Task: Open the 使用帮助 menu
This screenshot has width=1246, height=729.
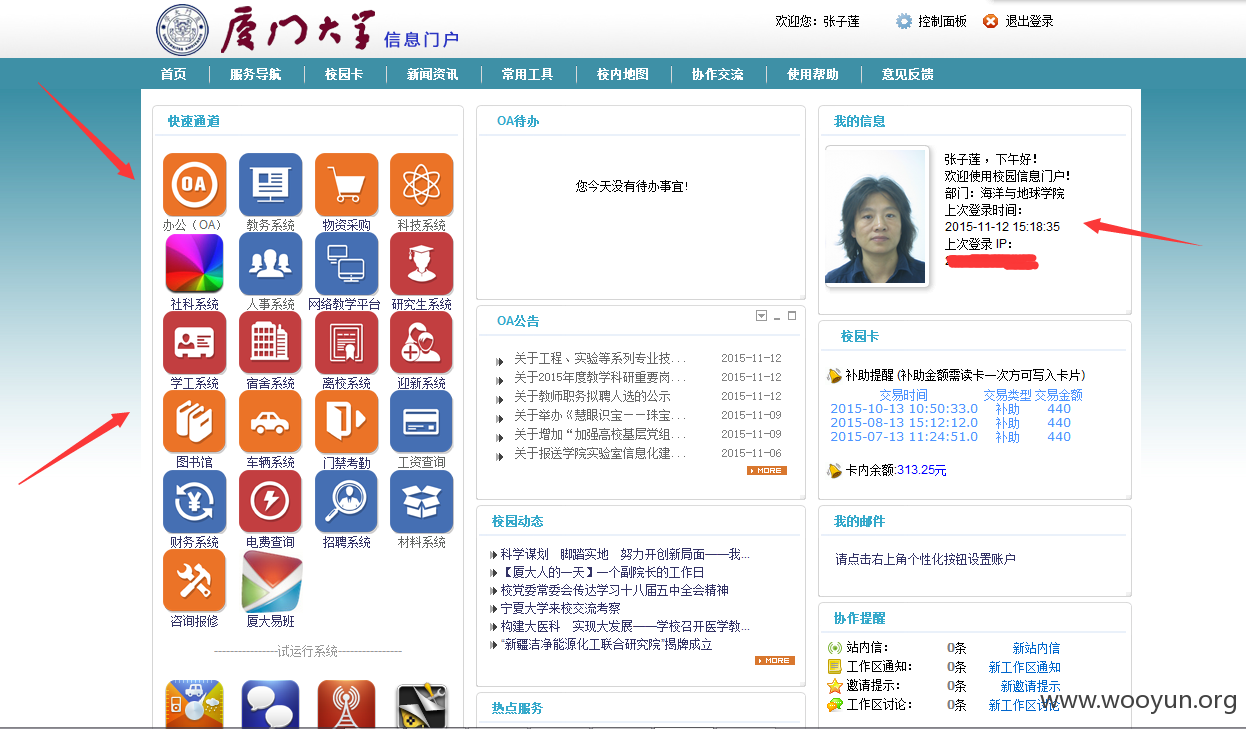Action: (812, 74)
